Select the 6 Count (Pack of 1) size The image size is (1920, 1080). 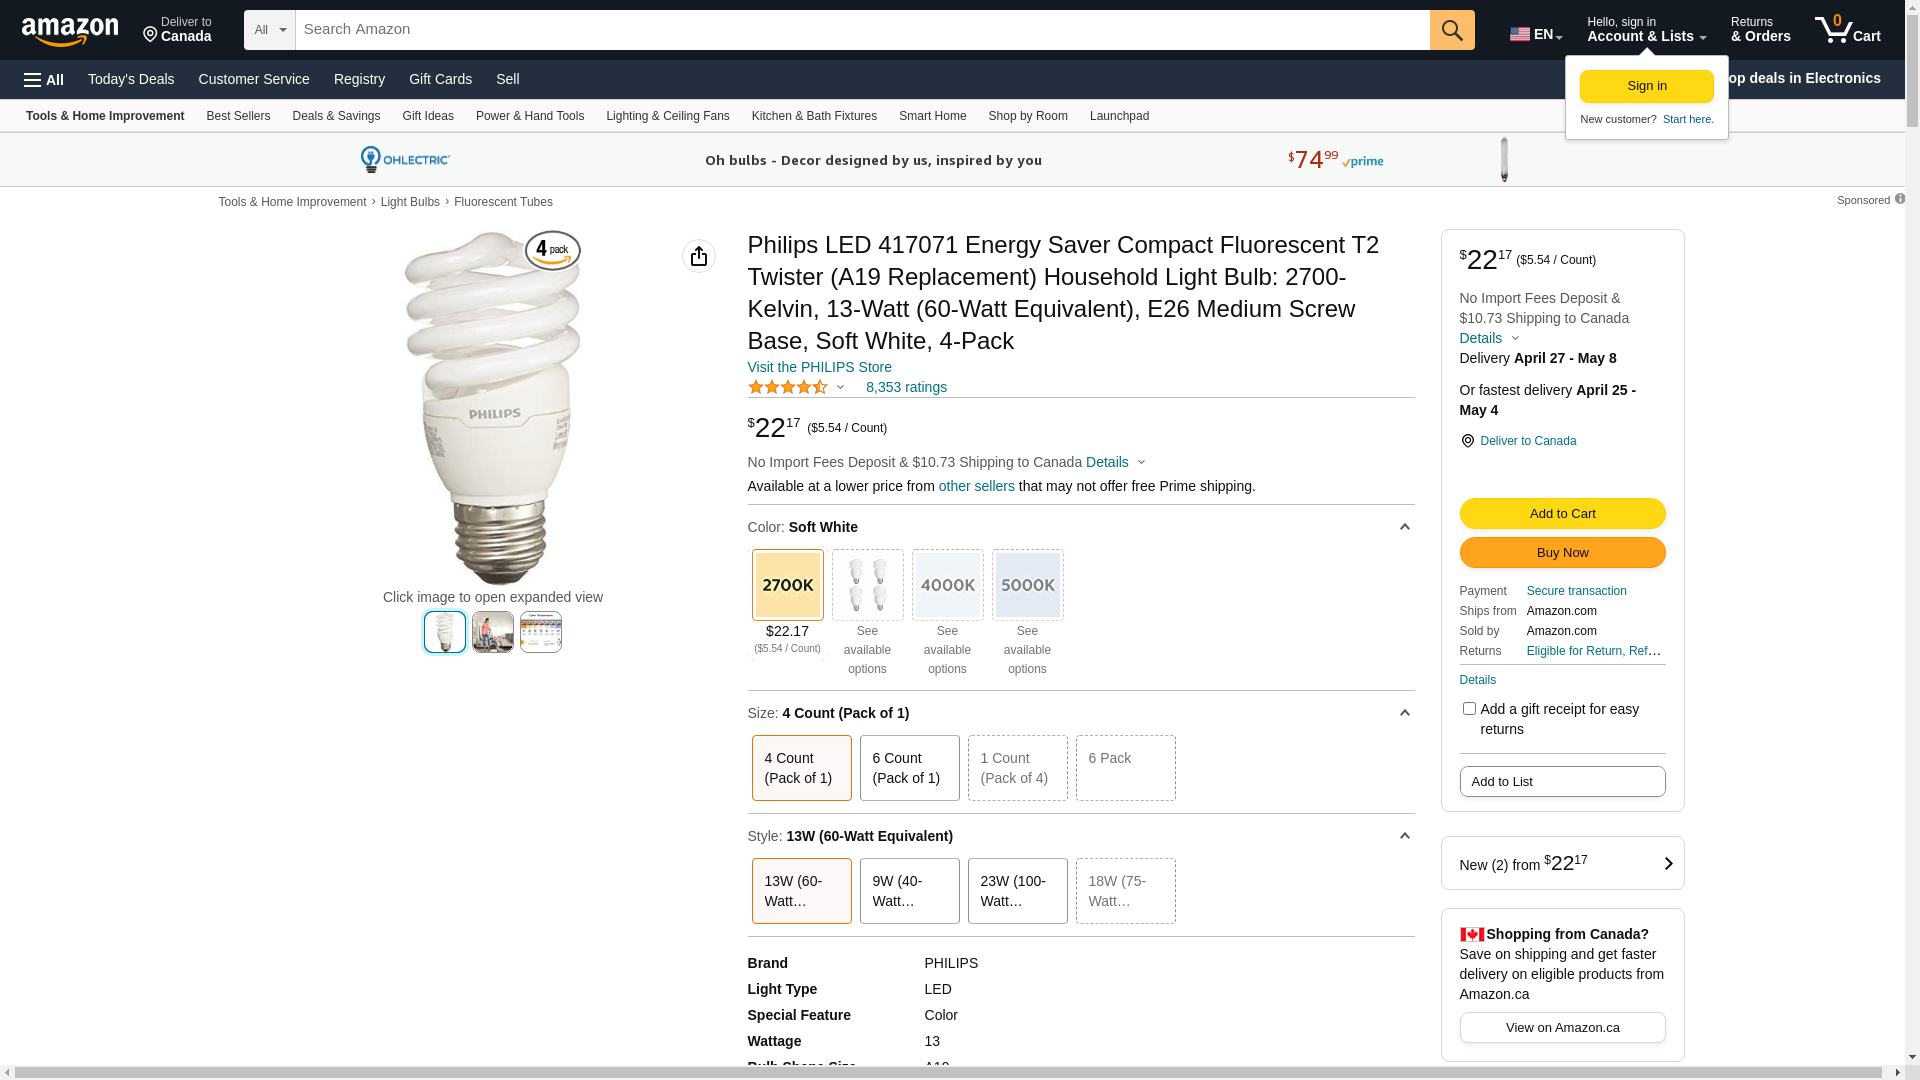coord(909,768)
